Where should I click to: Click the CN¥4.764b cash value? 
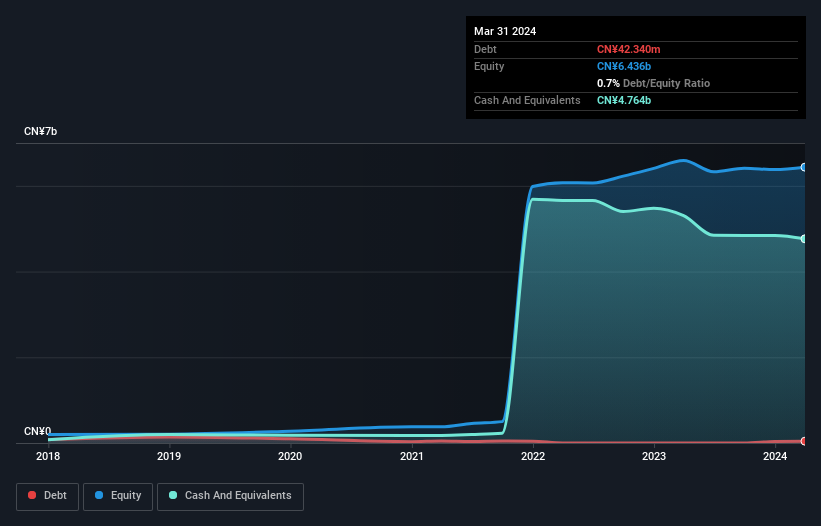(x=624, y=100)
